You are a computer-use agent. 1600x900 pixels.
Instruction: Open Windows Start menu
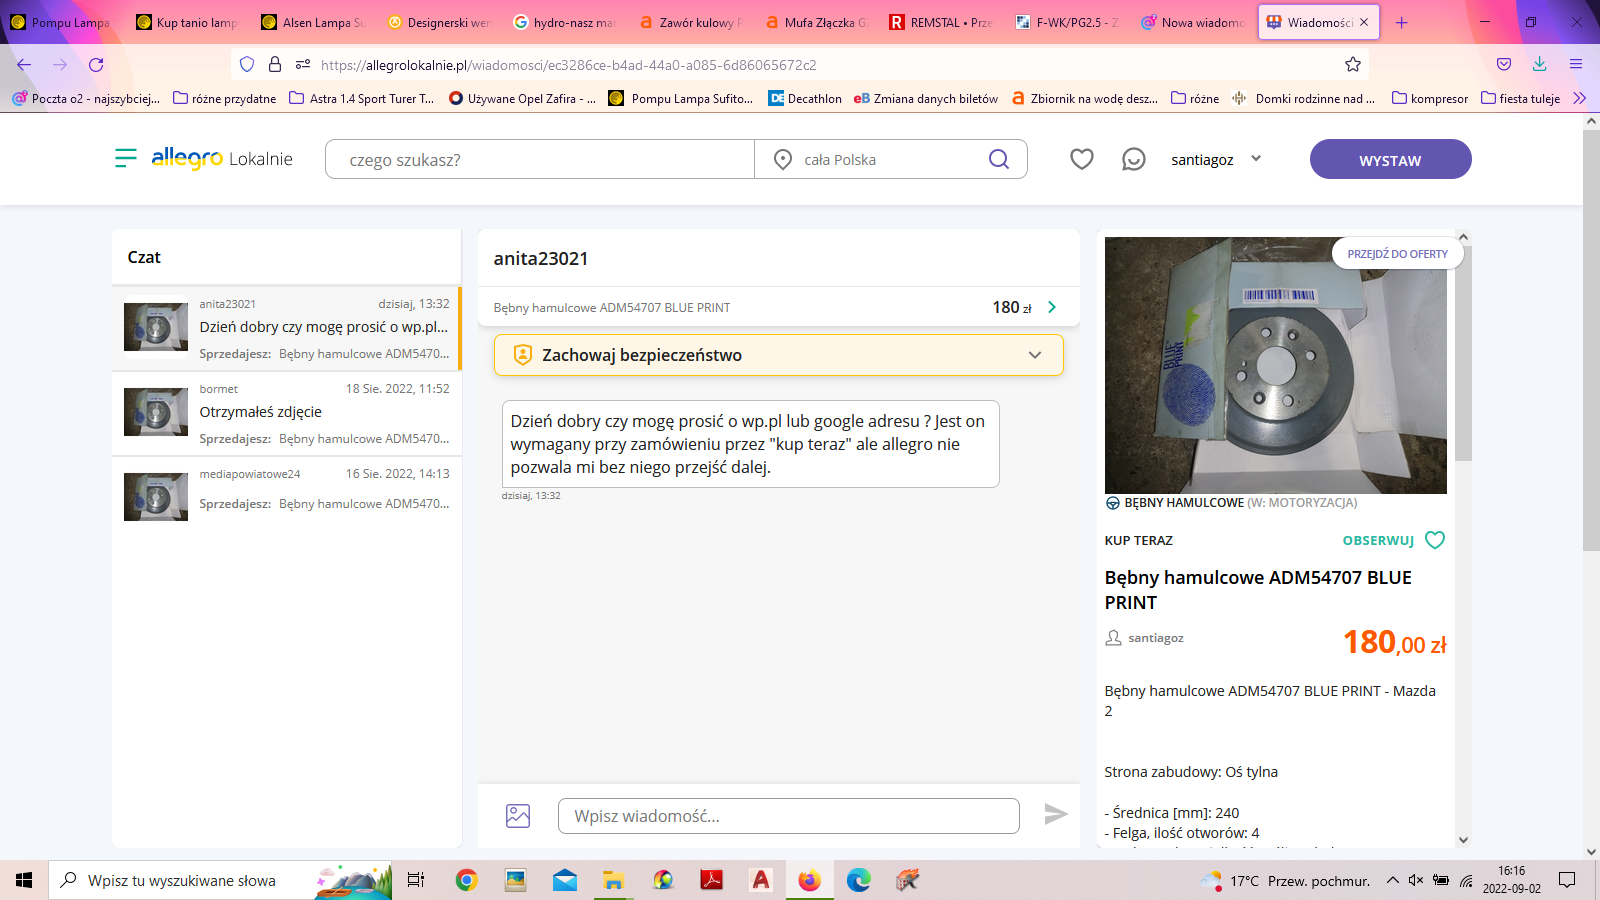(24, 880)
